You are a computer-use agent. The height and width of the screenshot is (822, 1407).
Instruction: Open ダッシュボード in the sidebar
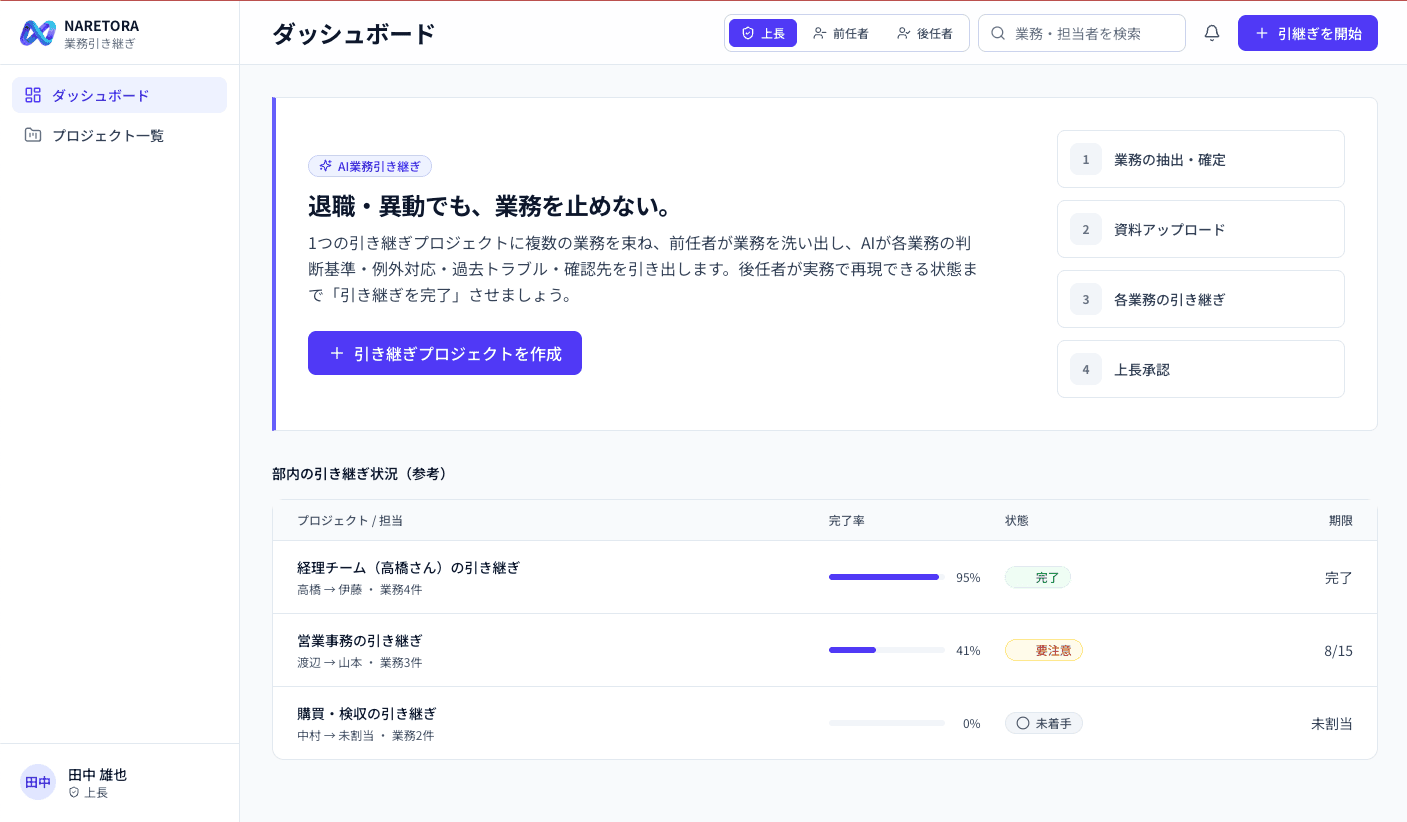(120, 95)
